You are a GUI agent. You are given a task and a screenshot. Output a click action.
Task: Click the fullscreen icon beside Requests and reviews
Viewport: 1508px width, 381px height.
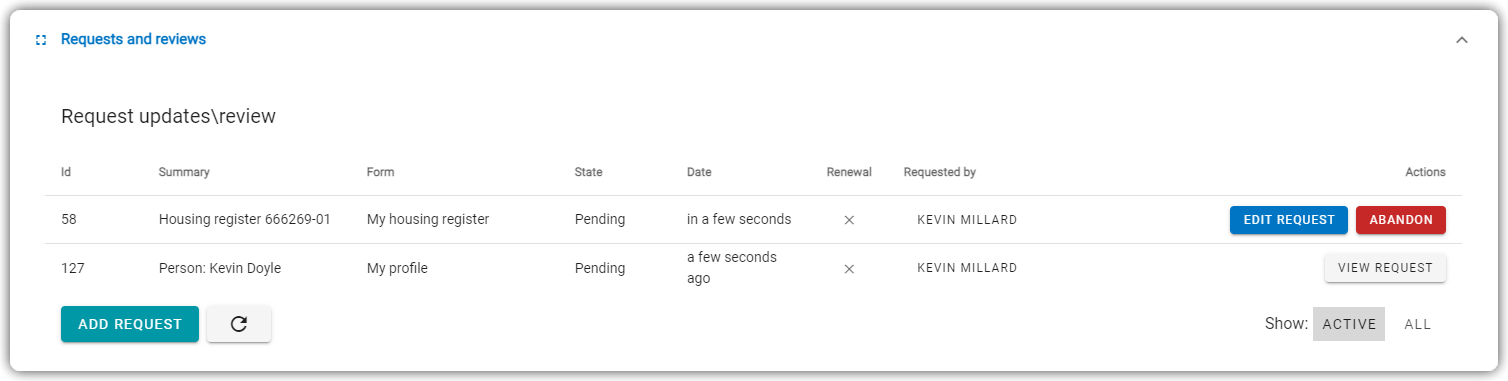(41, 40)
